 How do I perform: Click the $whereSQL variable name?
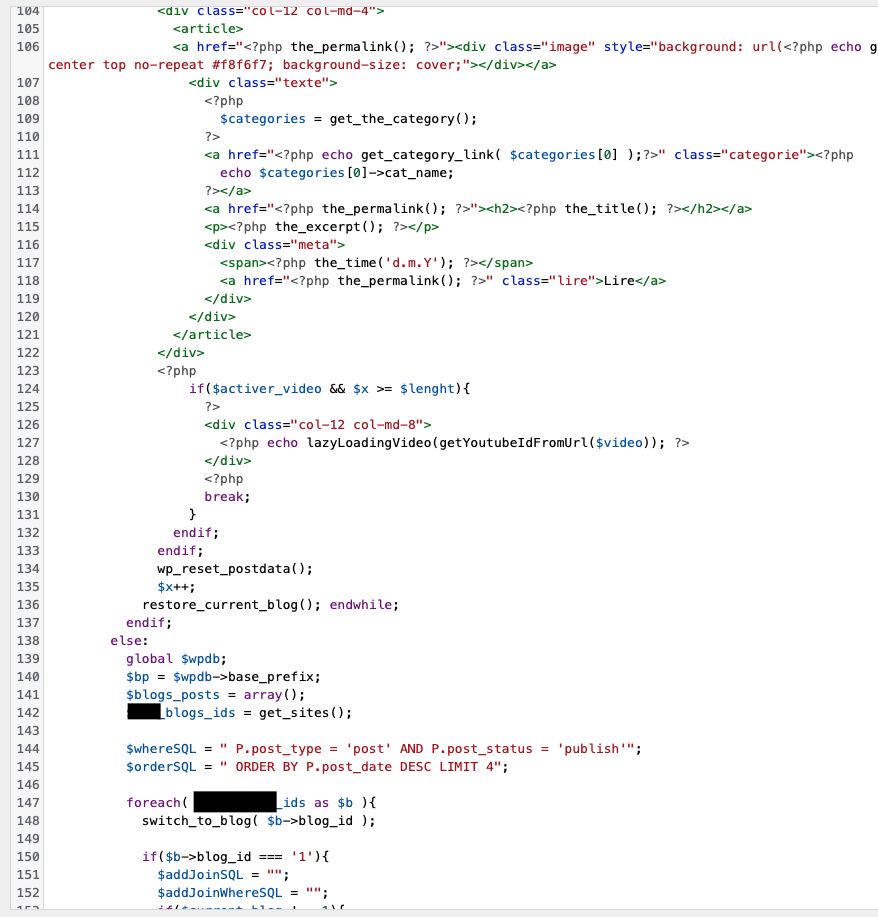pos(161,749)
